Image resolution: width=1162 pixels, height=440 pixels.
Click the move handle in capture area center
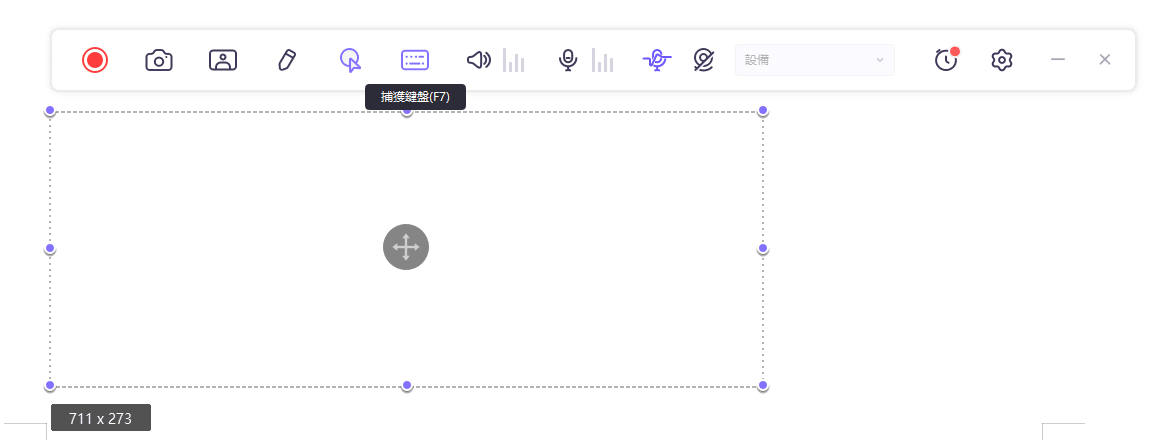(406, 247)
